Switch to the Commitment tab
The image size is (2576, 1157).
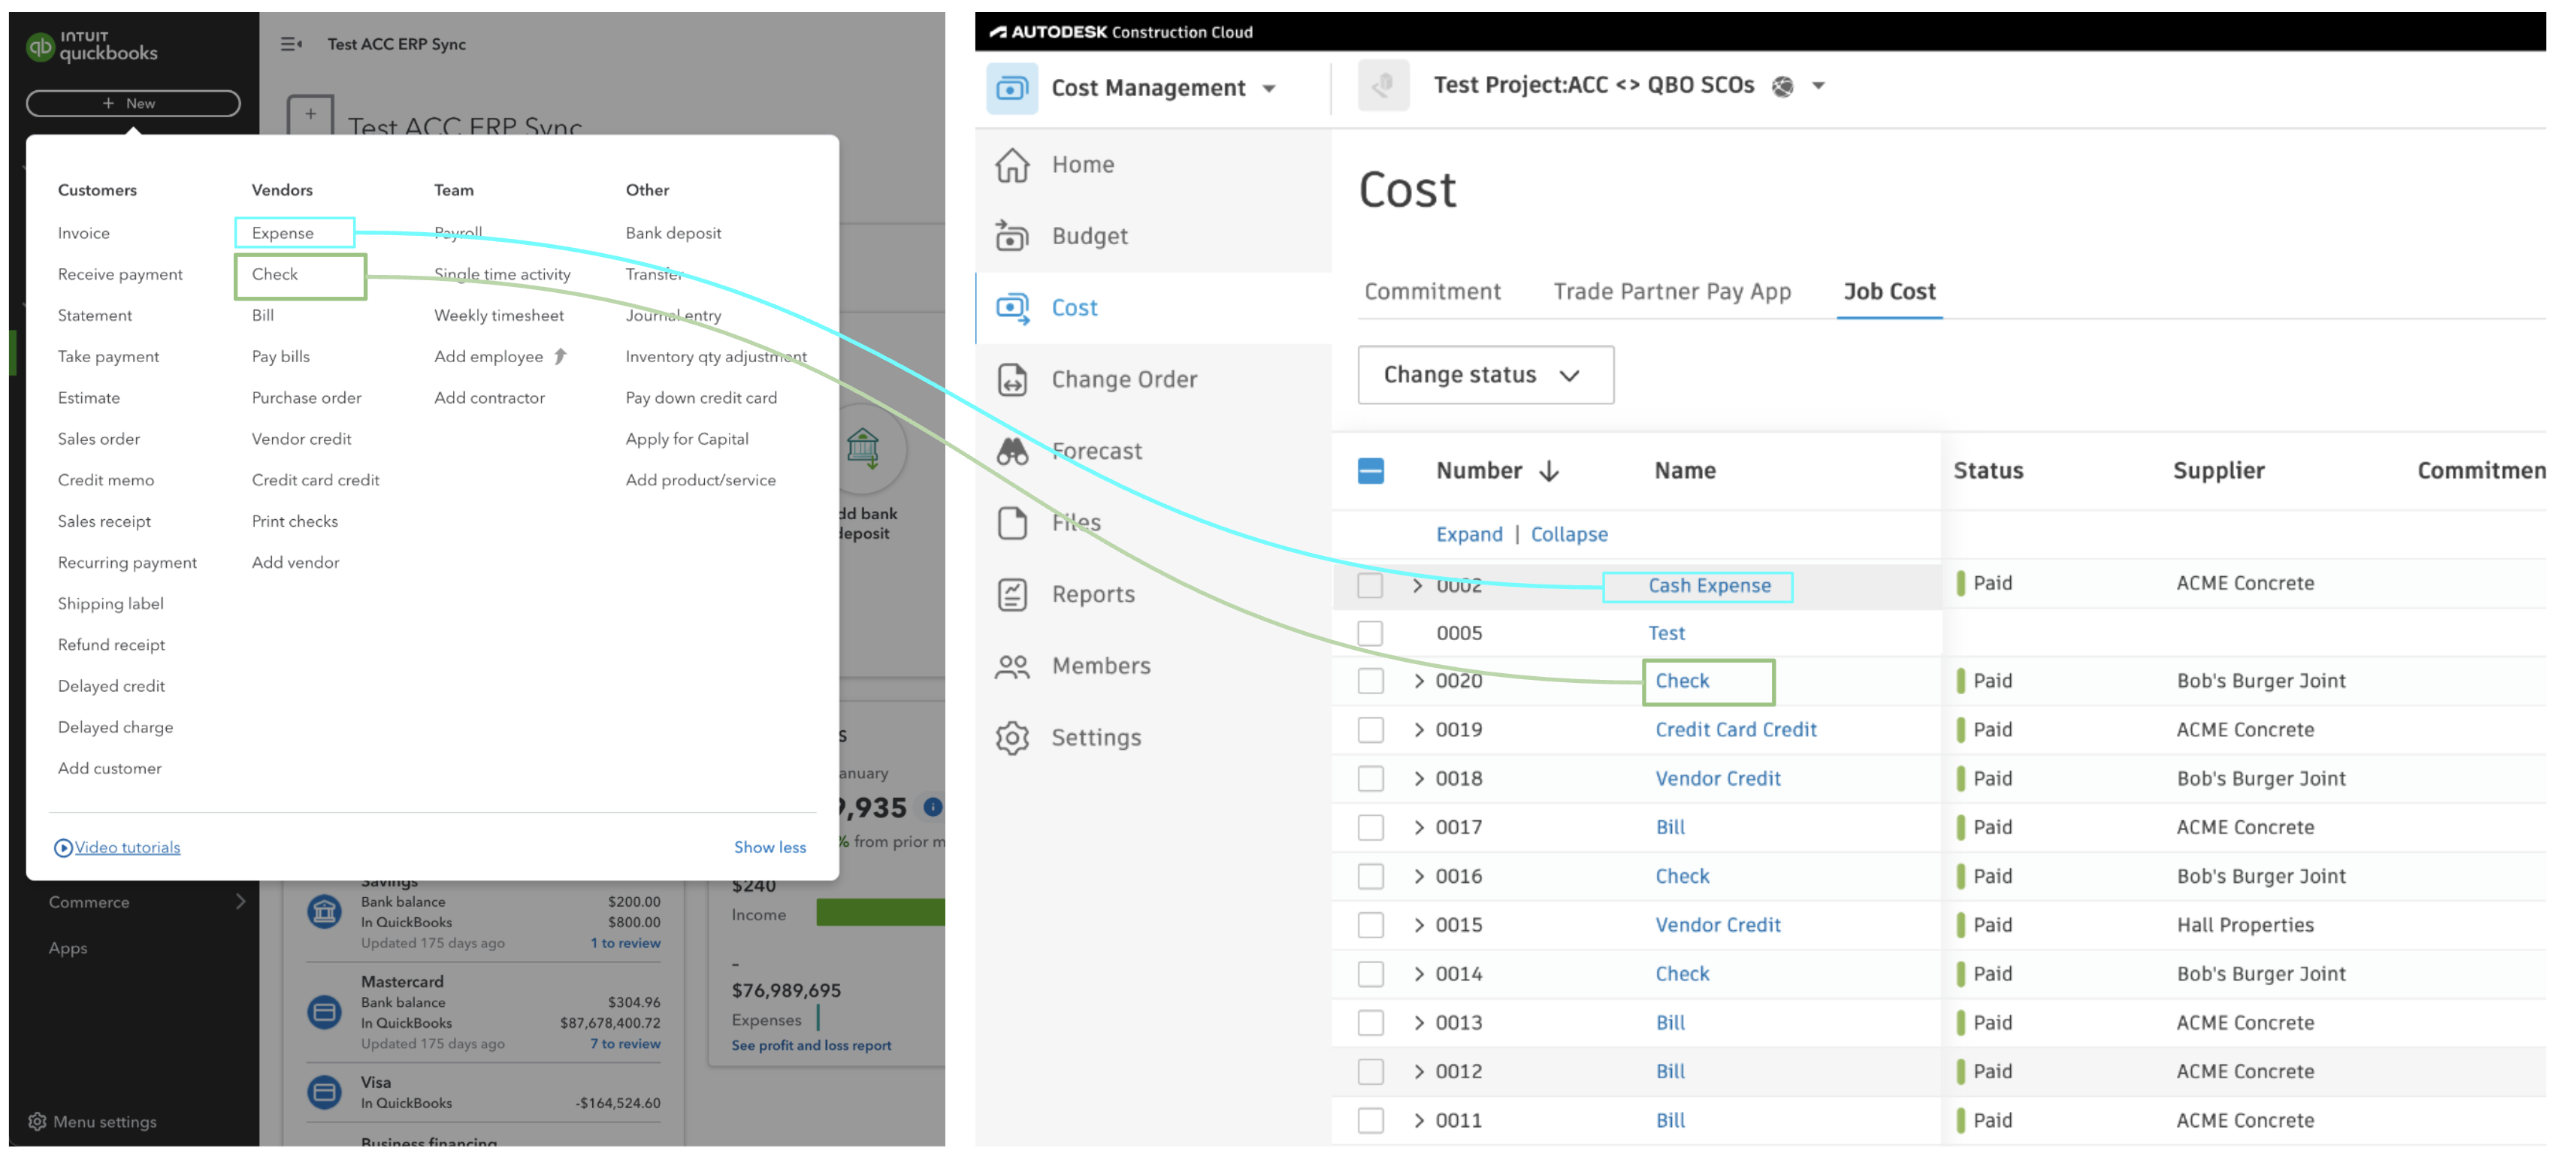(1432, 292)
